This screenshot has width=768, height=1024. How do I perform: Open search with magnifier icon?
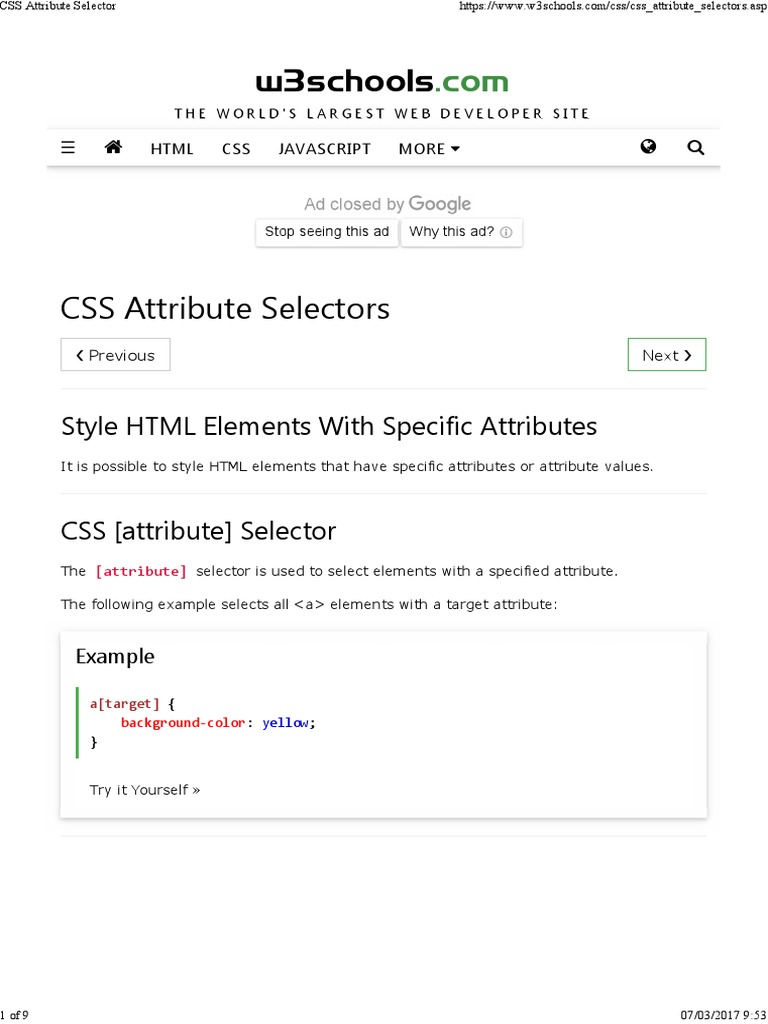(696, 148)
